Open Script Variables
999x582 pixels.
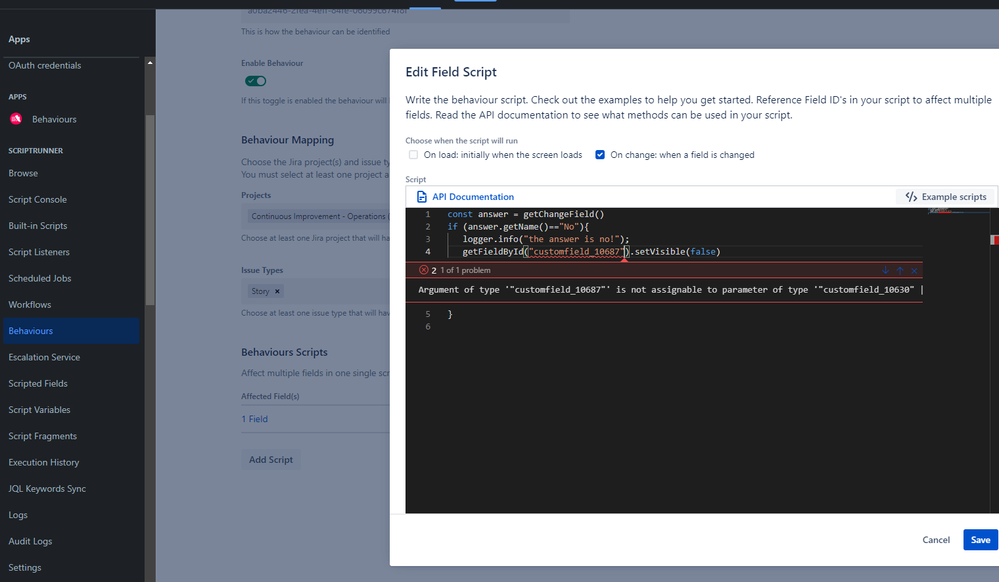[39, 410]
